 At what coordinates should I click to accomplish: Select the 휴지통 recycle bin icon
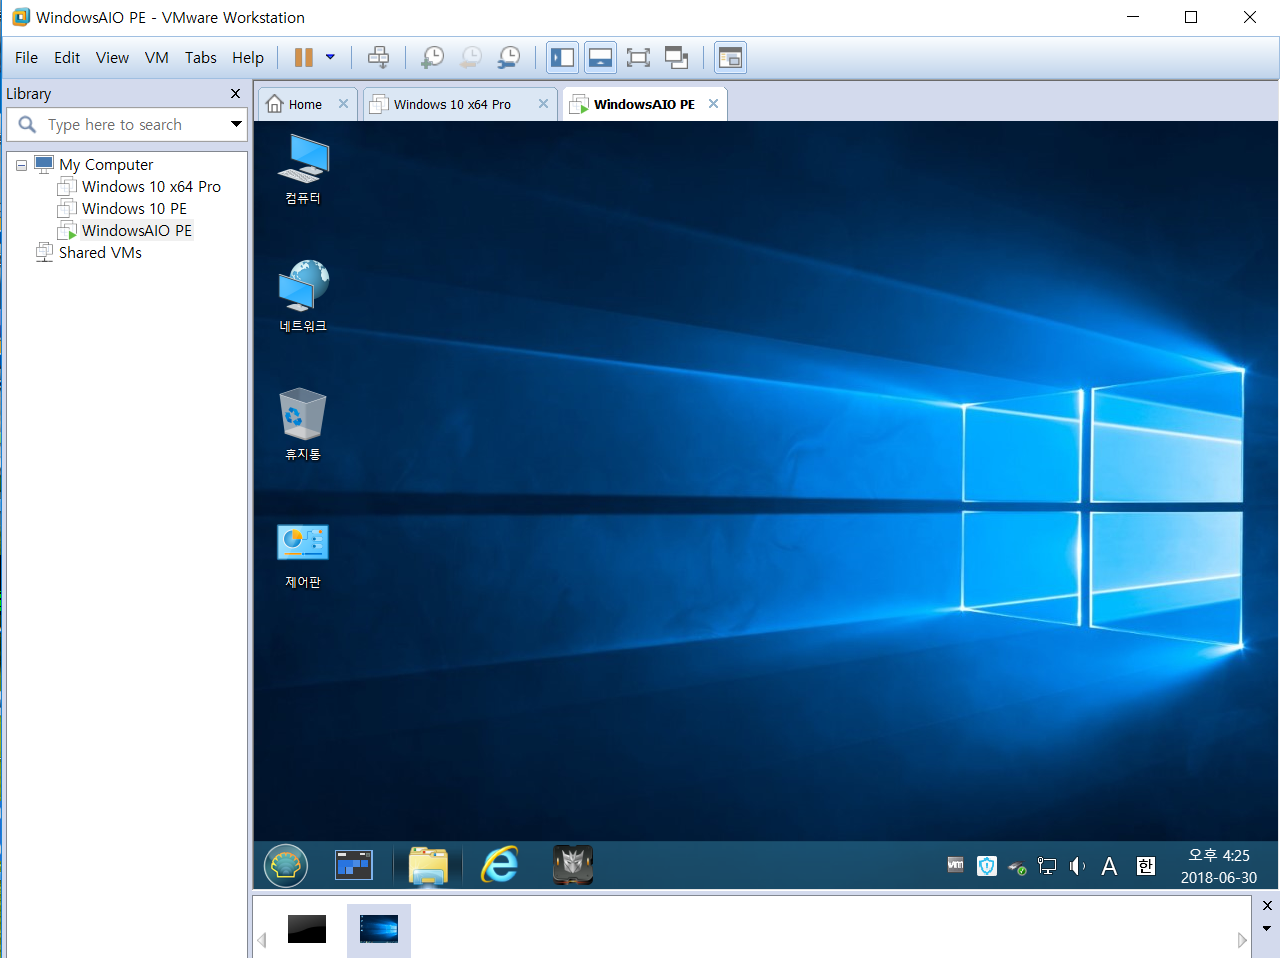(303, 424)
